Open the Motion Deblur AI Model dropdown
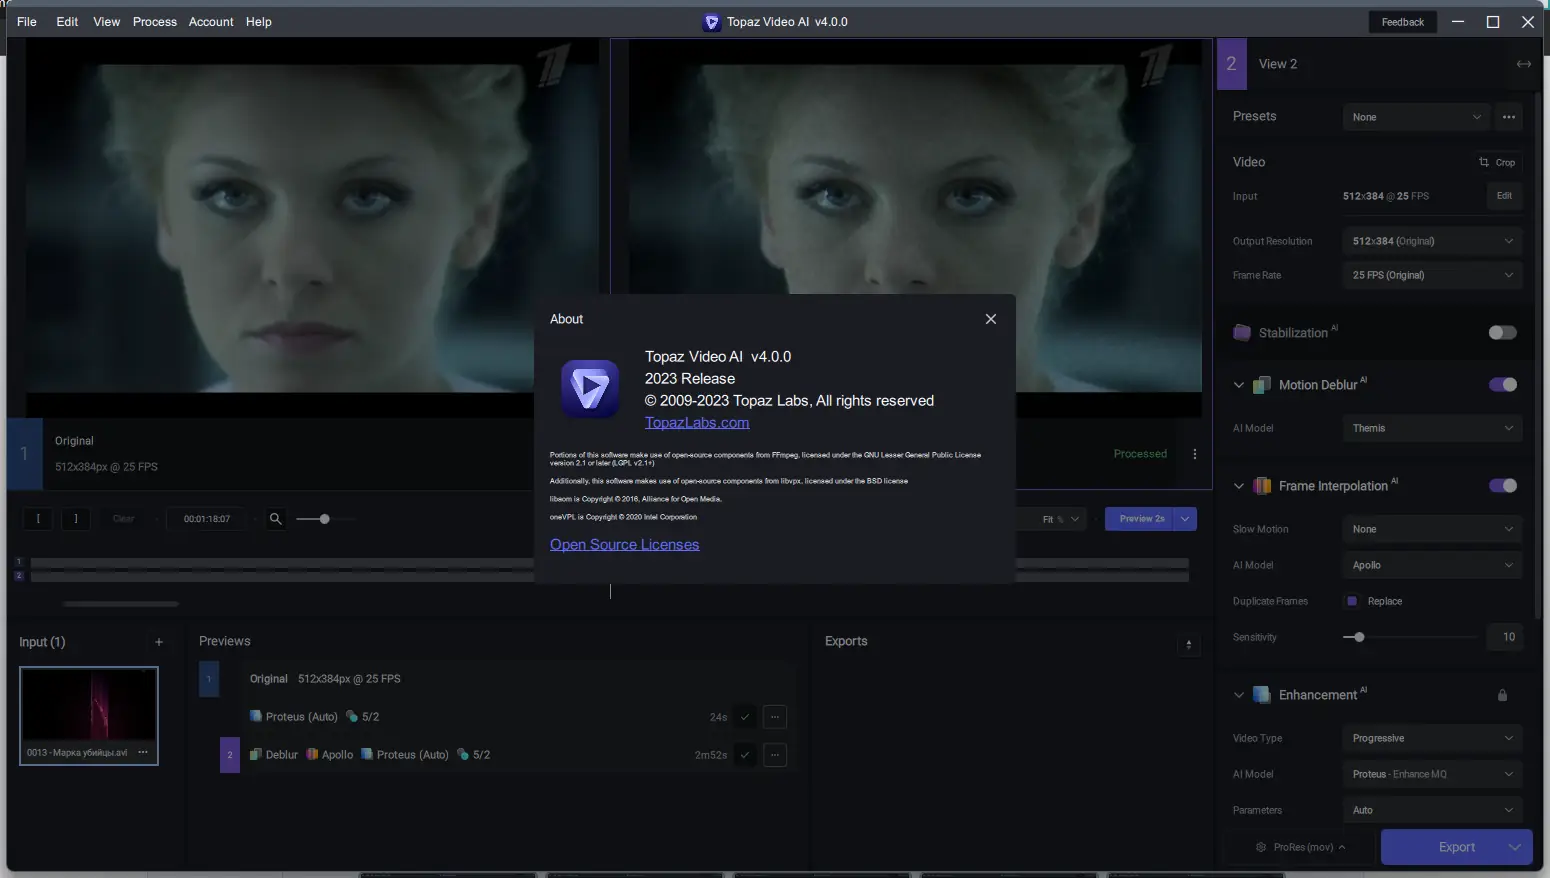 point(1432,428)
